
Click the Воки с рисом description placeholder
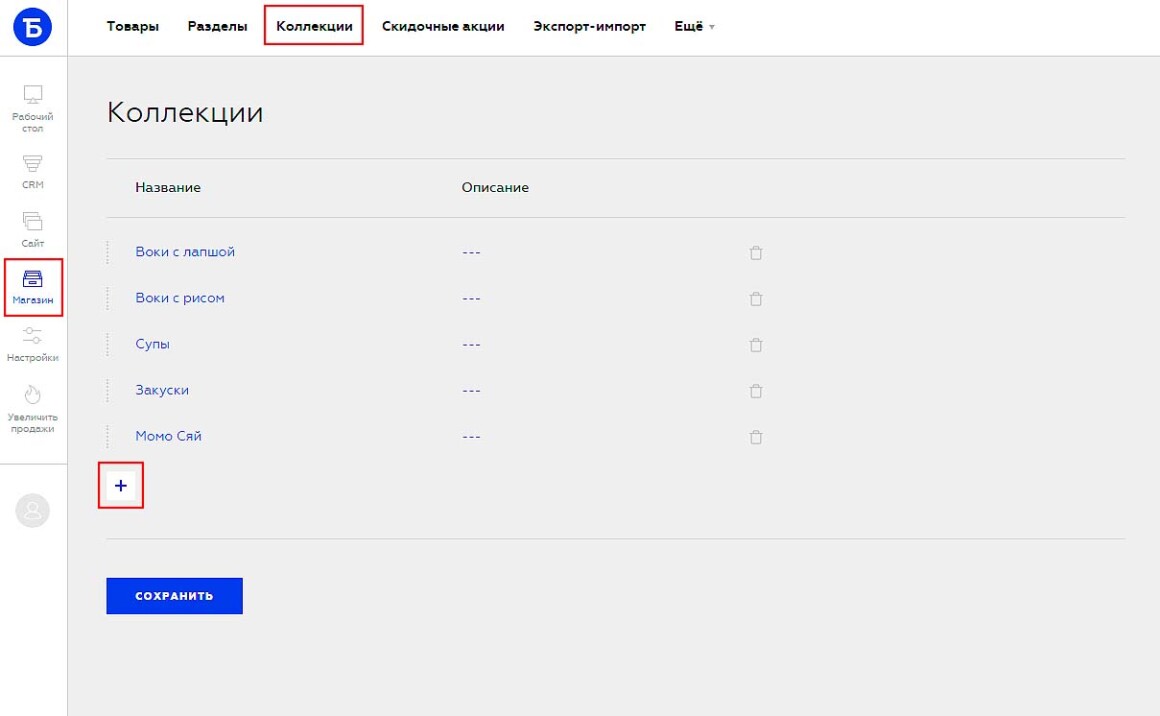pos(471,298)
